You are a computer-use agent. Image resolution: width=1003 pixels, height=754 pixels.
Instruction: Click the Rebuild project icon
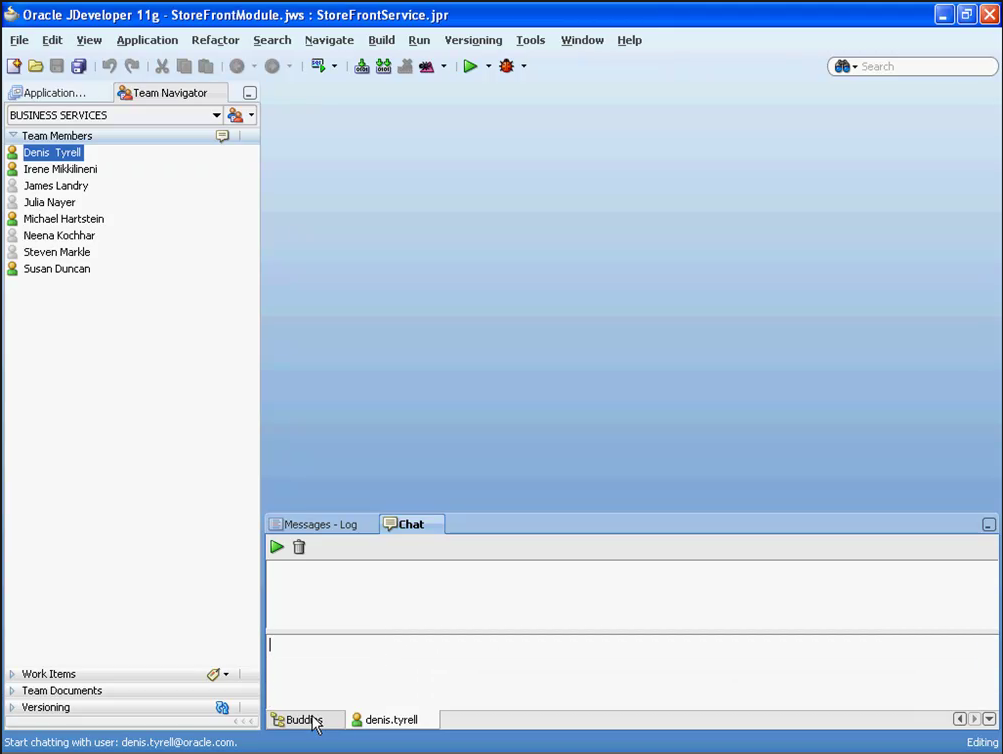click(384, 66)
